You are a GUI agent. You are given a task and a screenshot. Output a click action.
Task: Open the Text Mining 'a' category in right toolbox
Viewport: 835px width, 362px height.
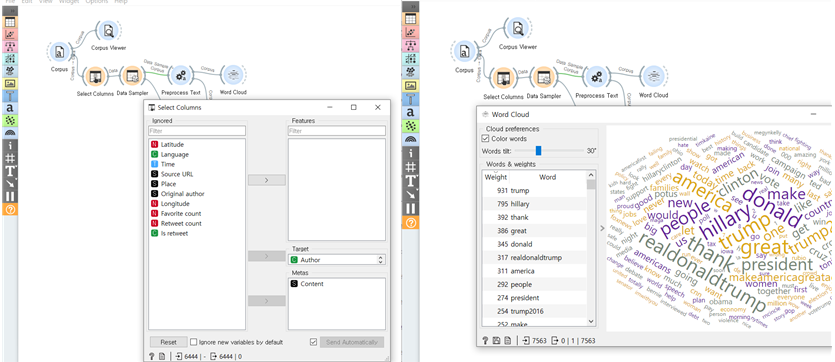[410, 112]
